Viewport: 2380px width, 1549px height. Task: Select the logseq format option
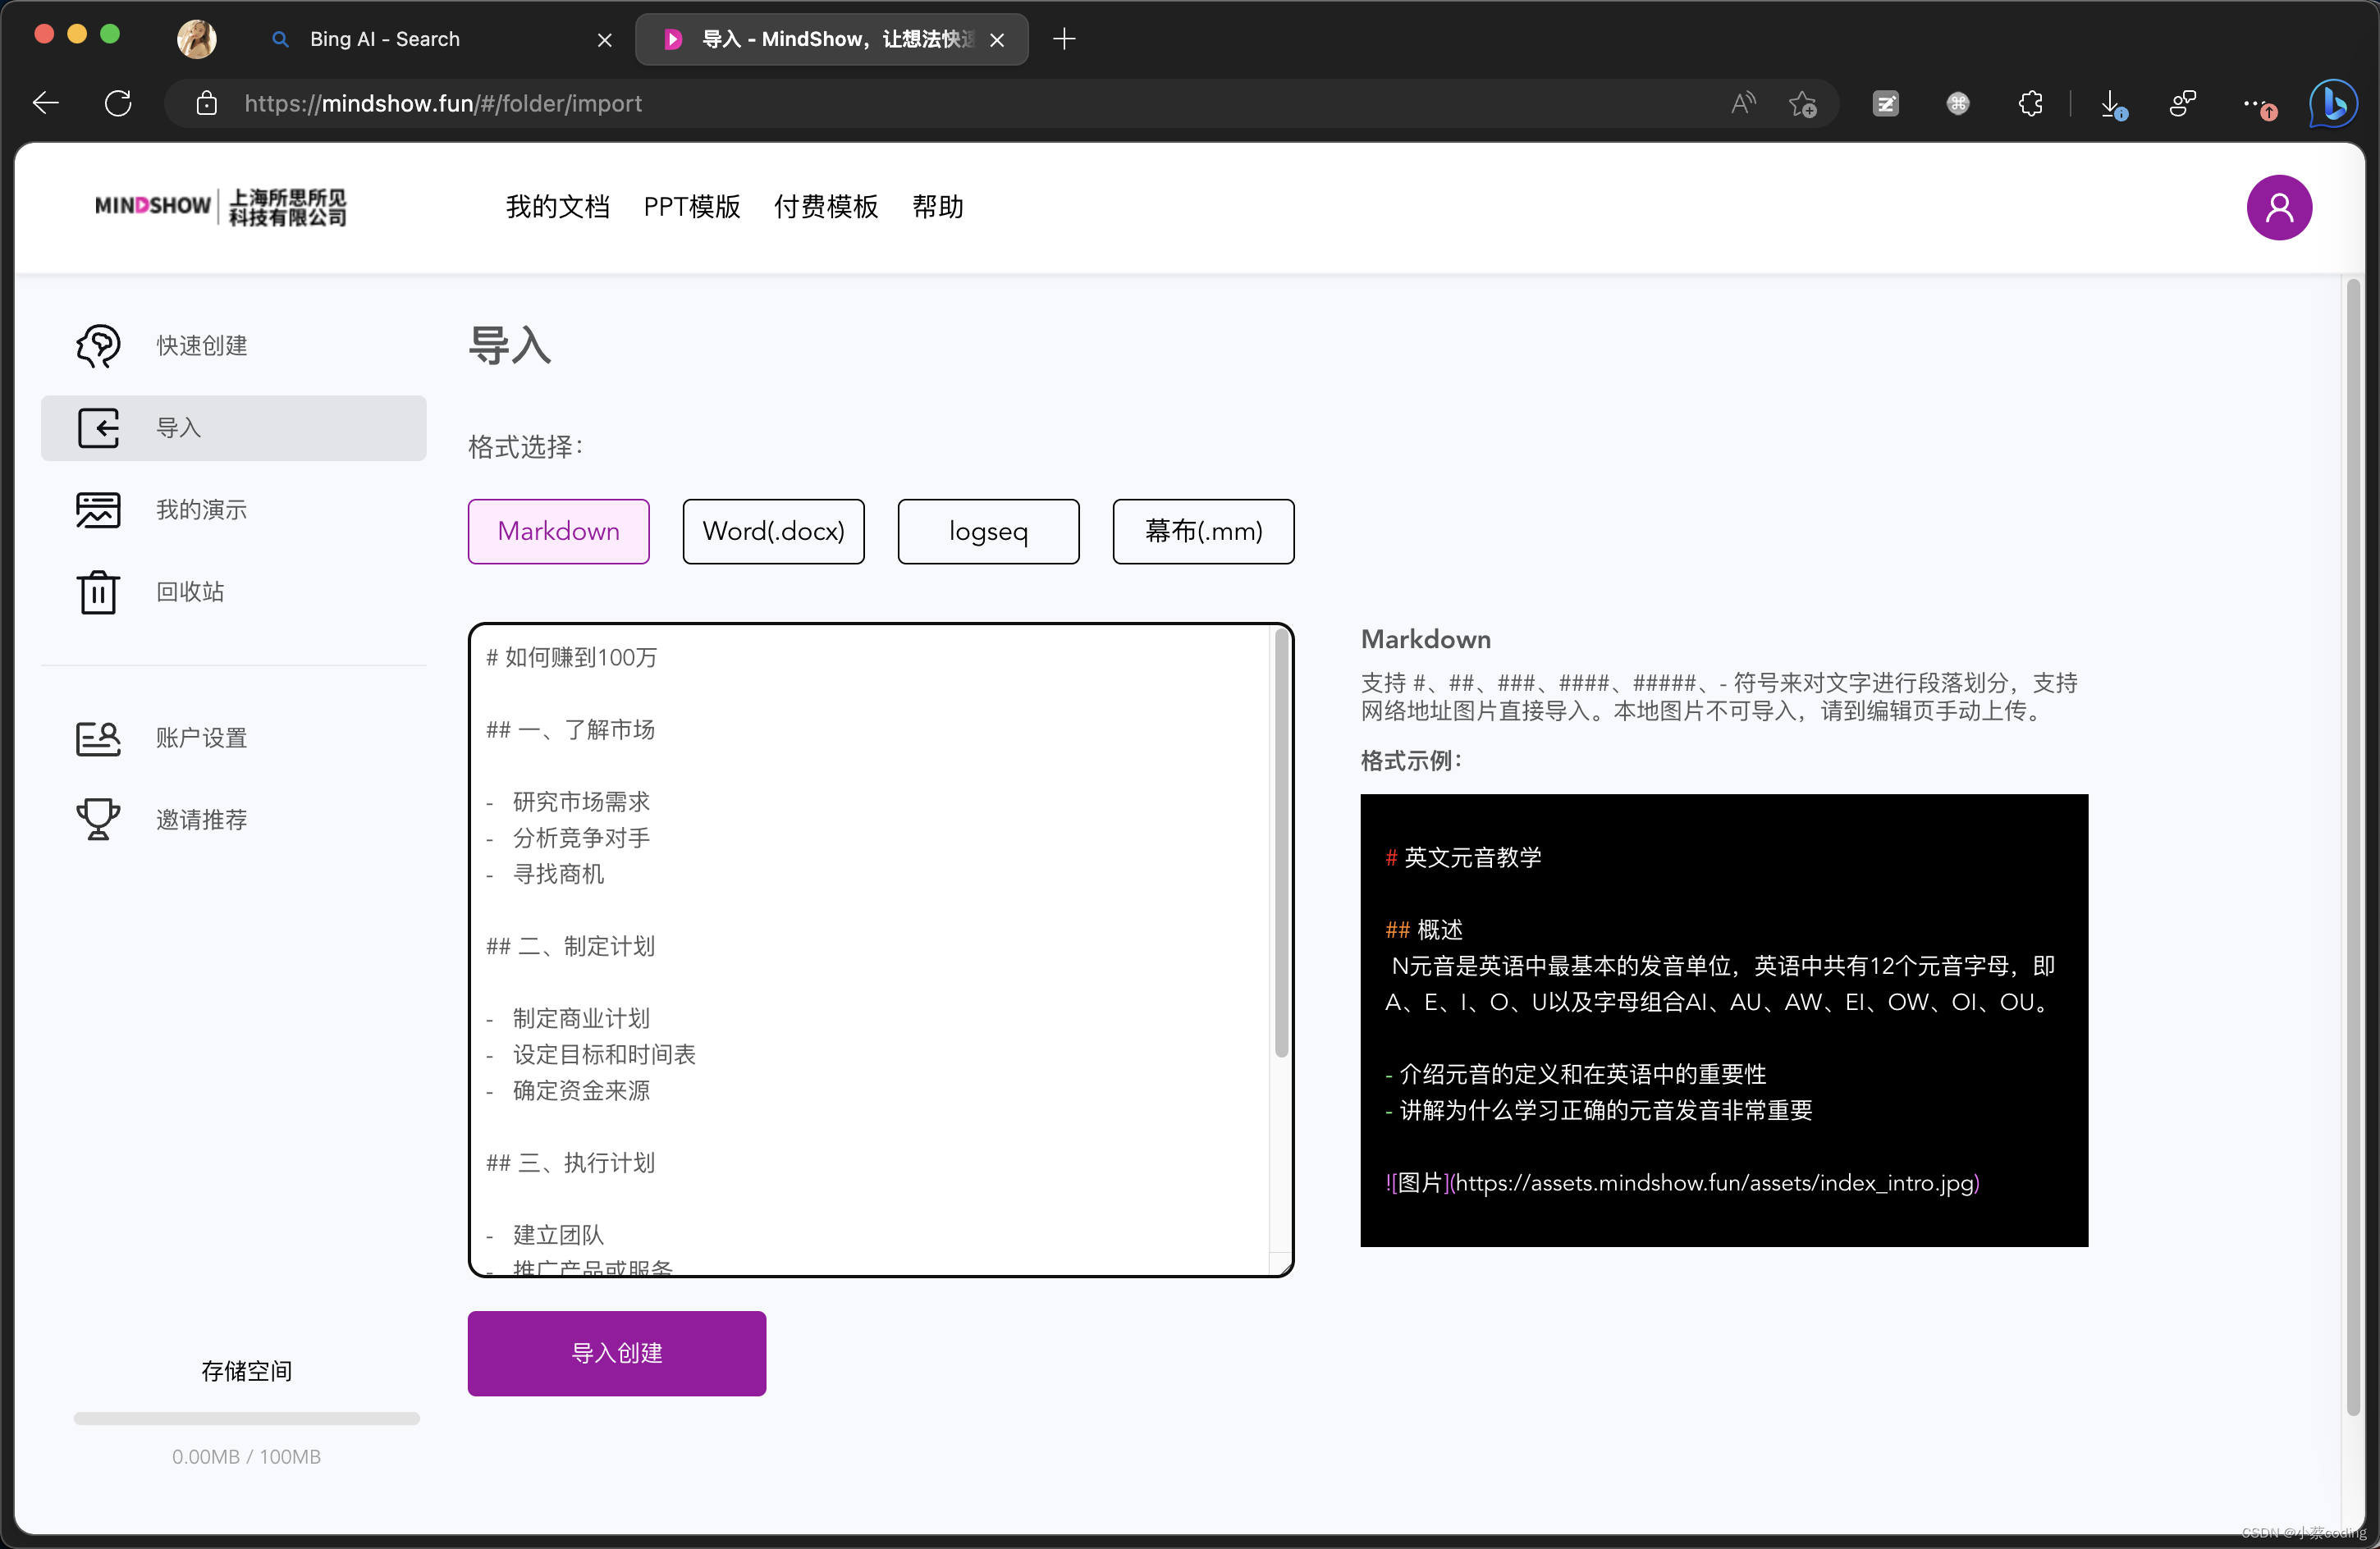pos(987,531)
